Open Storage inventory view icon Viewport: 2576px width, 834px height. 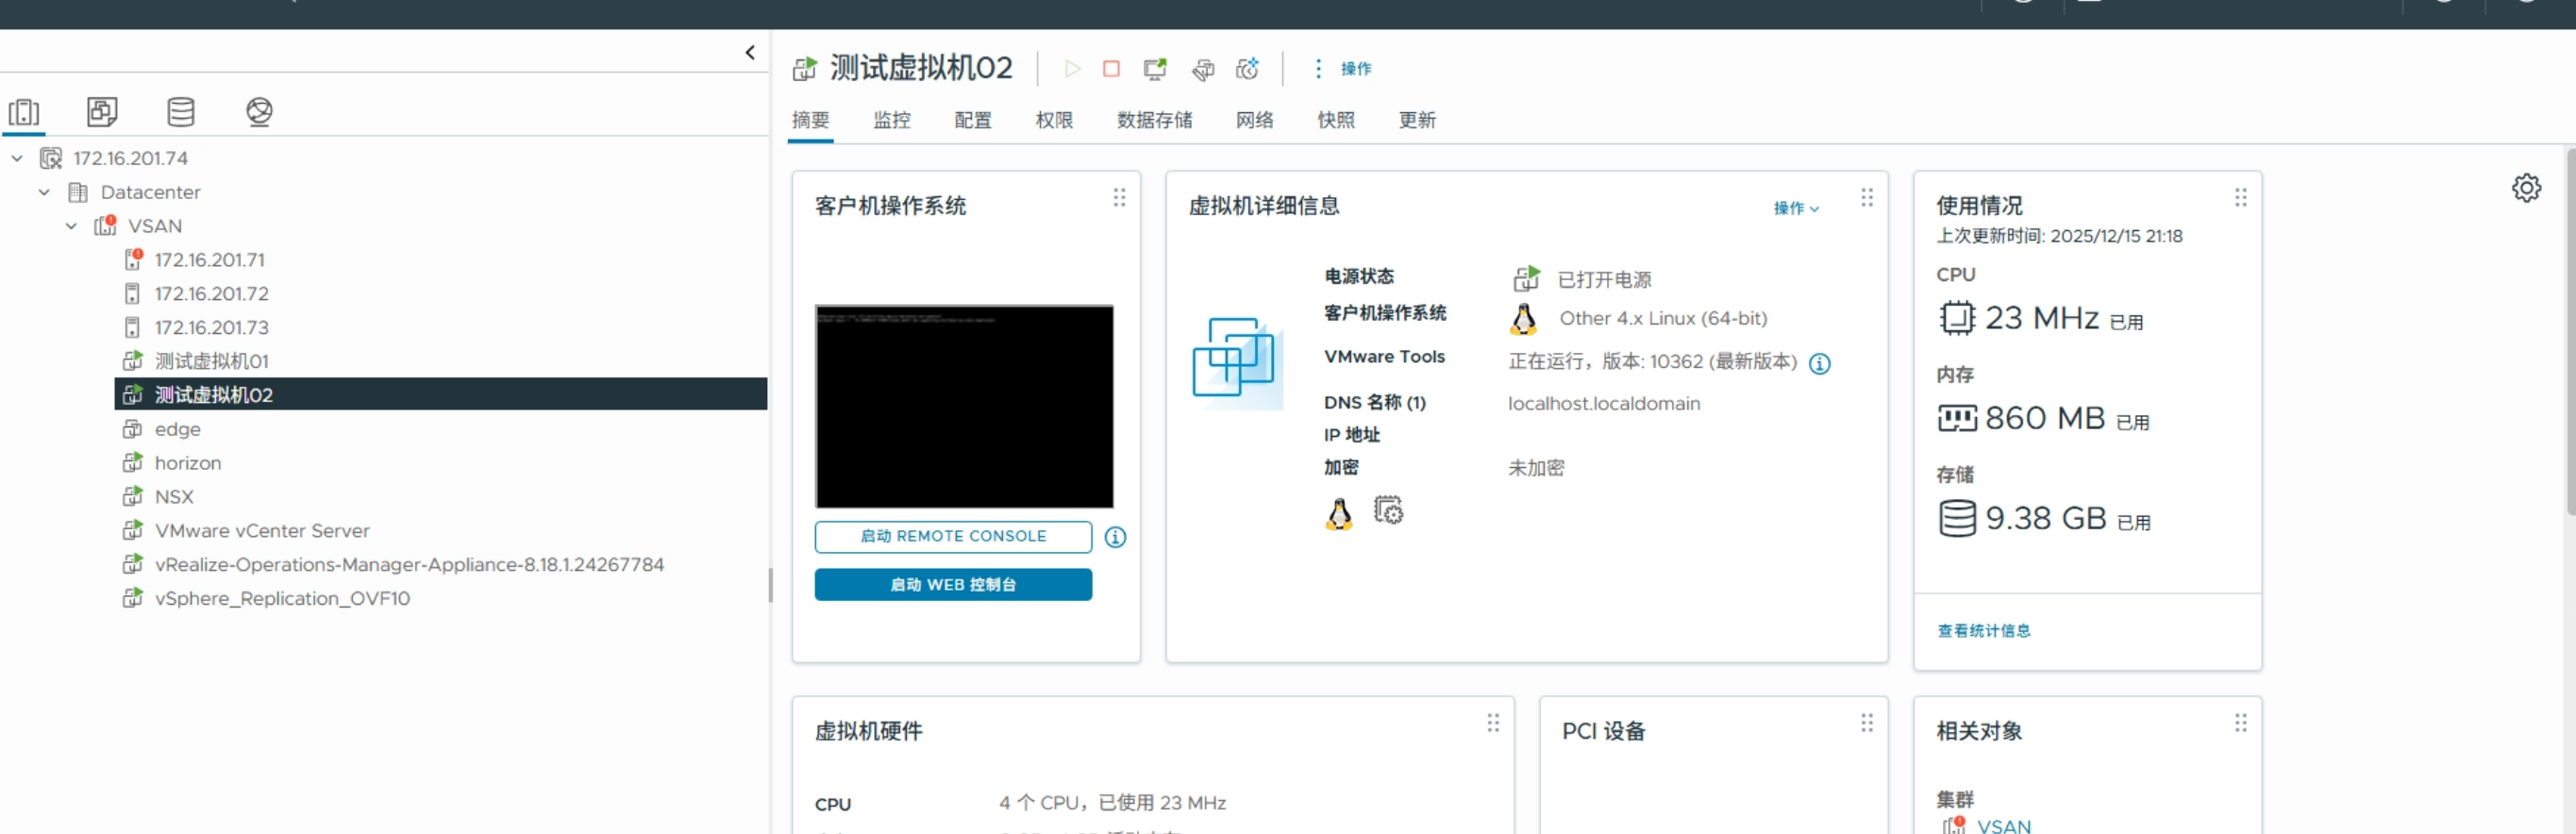pos(181,112)
